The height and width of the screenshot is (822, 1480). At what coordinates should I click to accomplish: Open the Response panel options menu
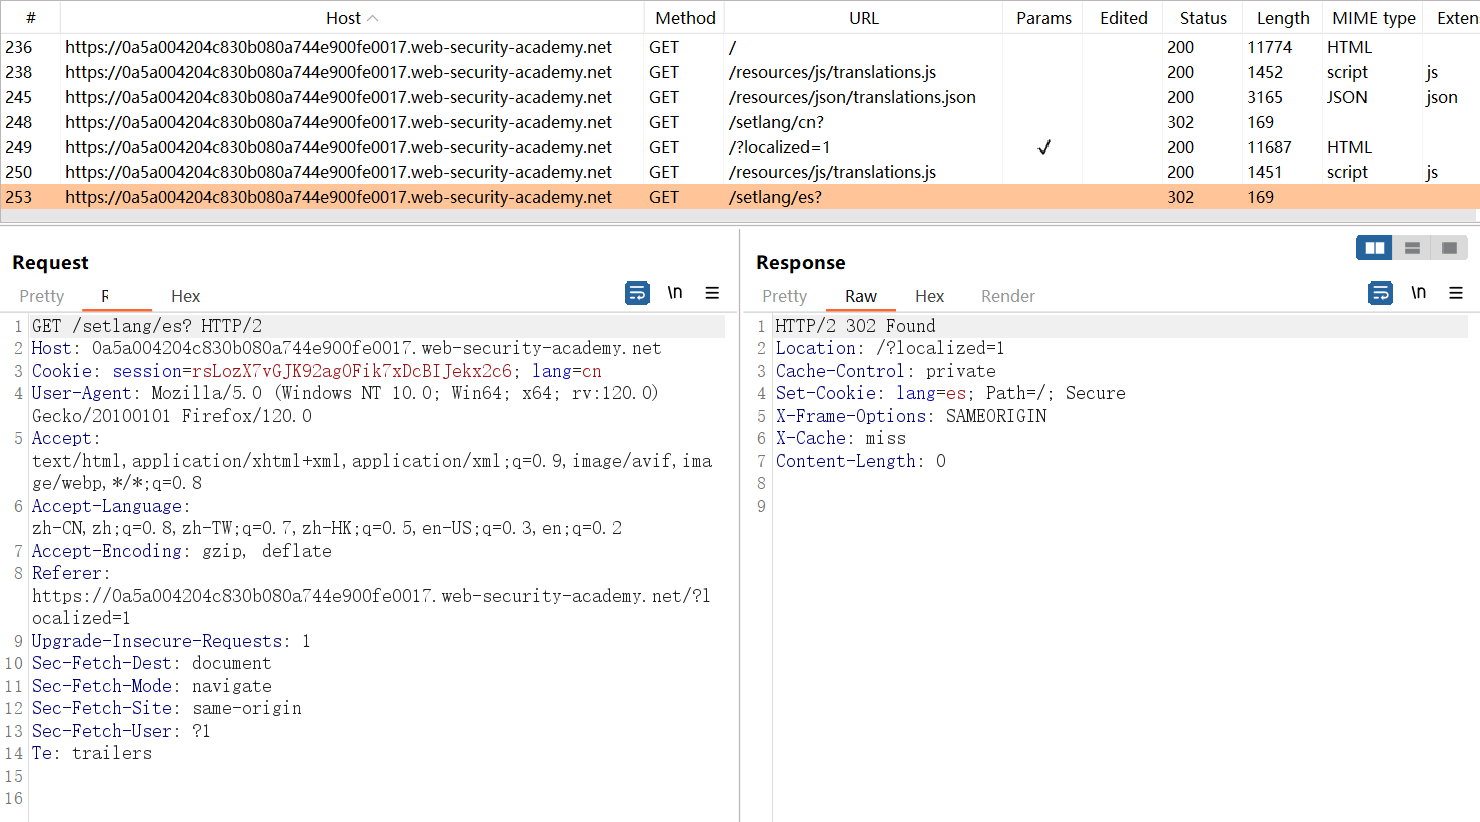1455,293
